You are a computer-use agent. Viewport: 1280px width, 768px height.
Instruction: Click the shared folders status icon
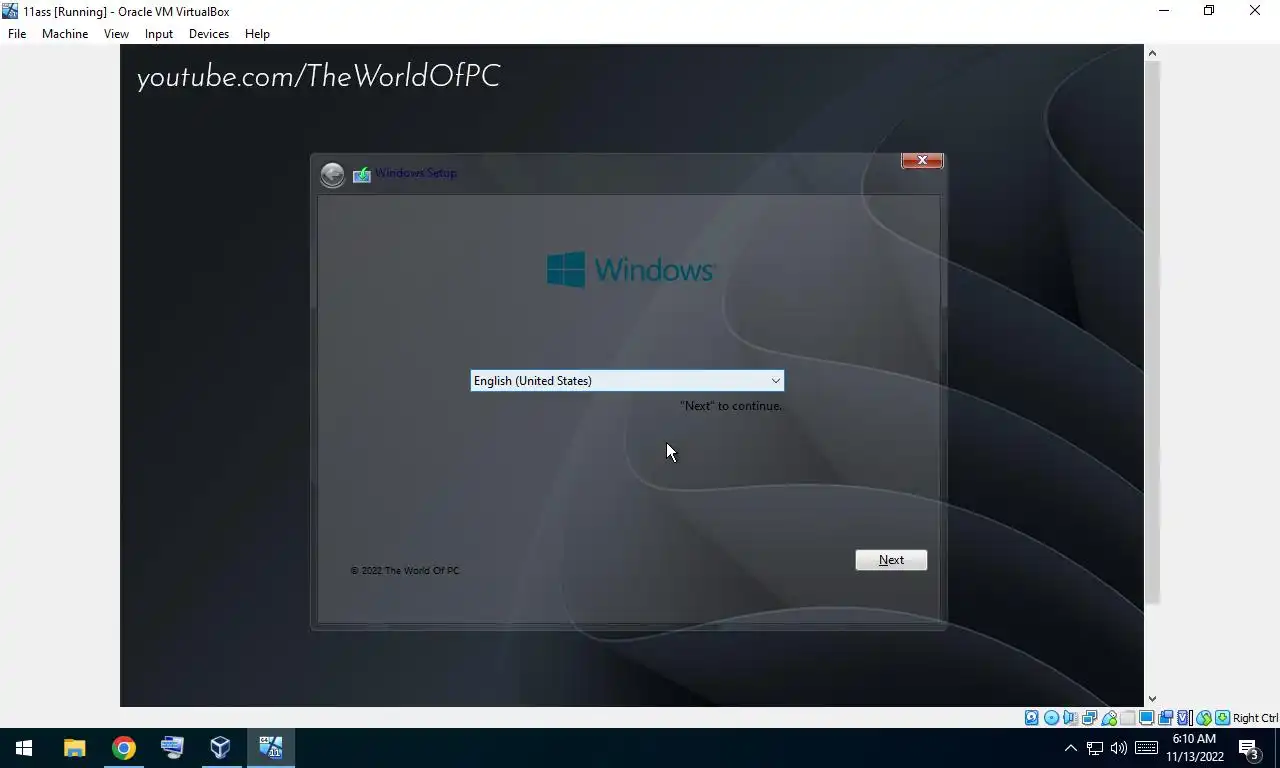point(1127,718)
